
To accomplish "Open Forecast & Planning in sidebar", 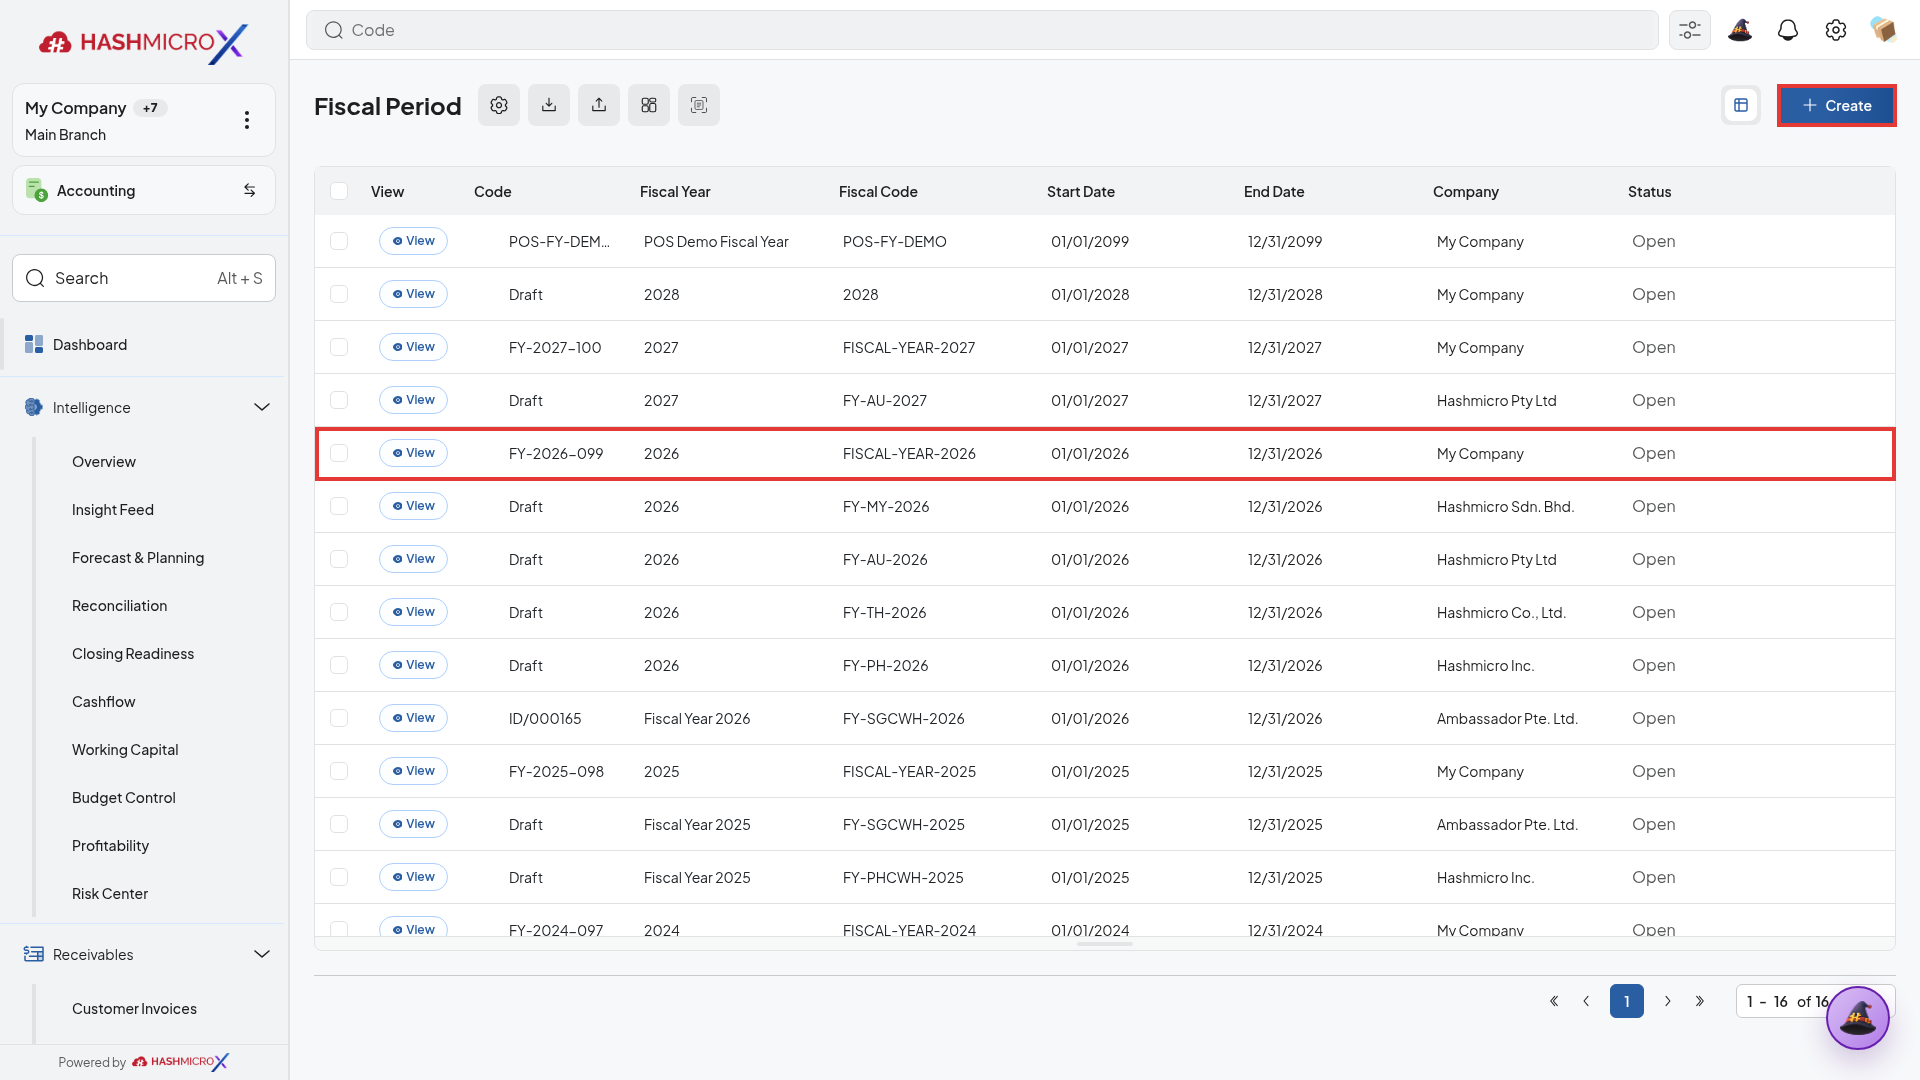I will [138, 558].
